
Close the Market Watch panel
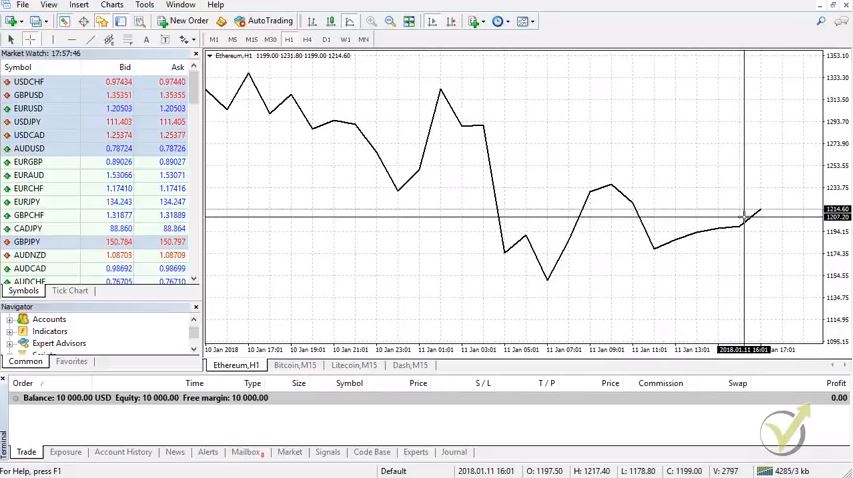click(x=196, y=53)
